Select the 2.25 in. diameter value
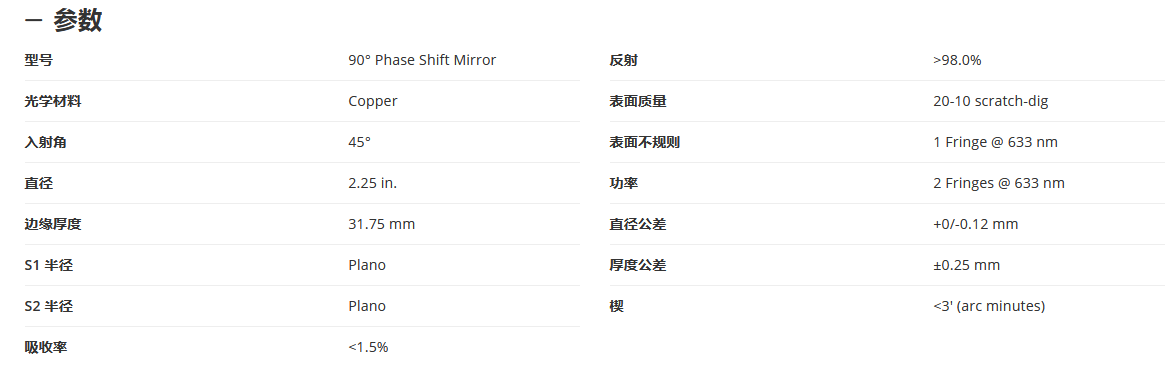The width and height of the screenshot is (1174, 391). tap(373, 183)
